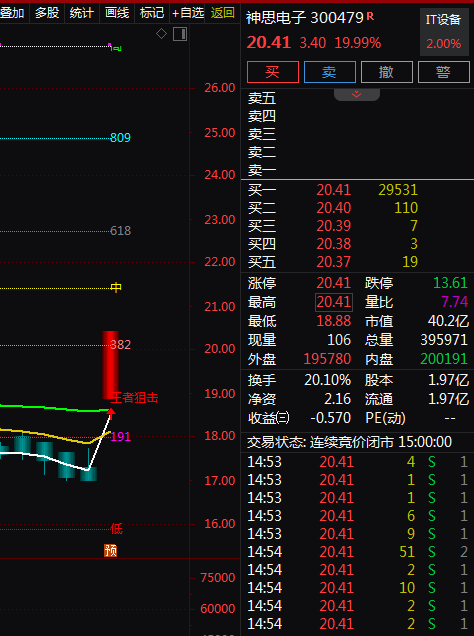Screen dimensions: 474x636
Task: Click the 中 middle level label
Action: point(116,288)
